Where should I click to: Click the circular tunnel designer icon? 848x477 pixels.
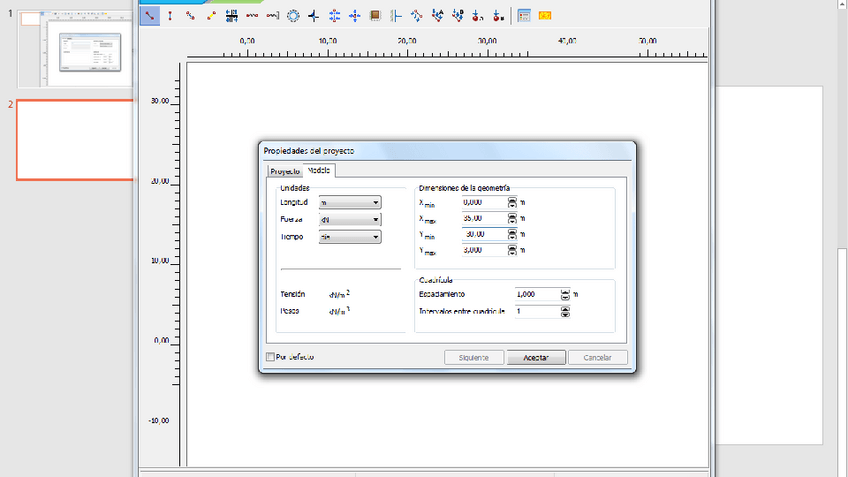(x=293, y=16)
